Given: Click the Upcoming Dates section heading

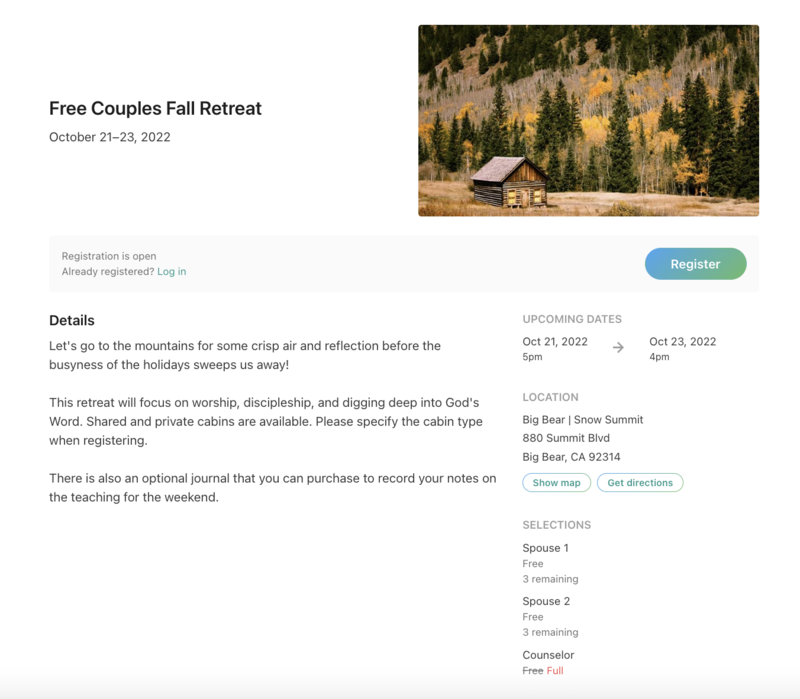Looking at the screenshot, I should [572, 319].
